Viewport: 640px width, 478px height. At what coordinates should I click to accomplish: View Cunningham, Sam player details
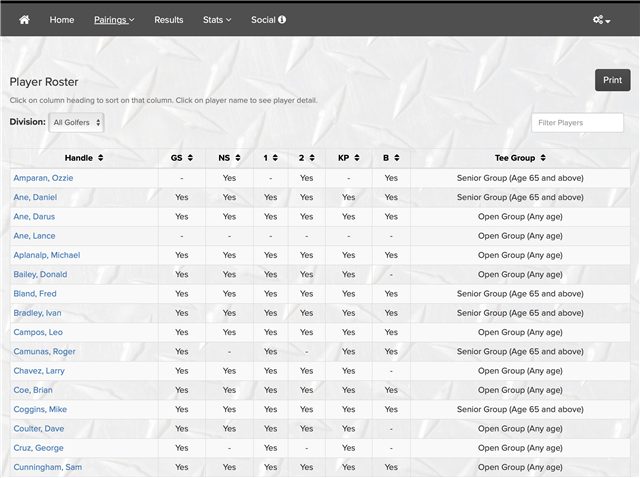click(47, 467)
